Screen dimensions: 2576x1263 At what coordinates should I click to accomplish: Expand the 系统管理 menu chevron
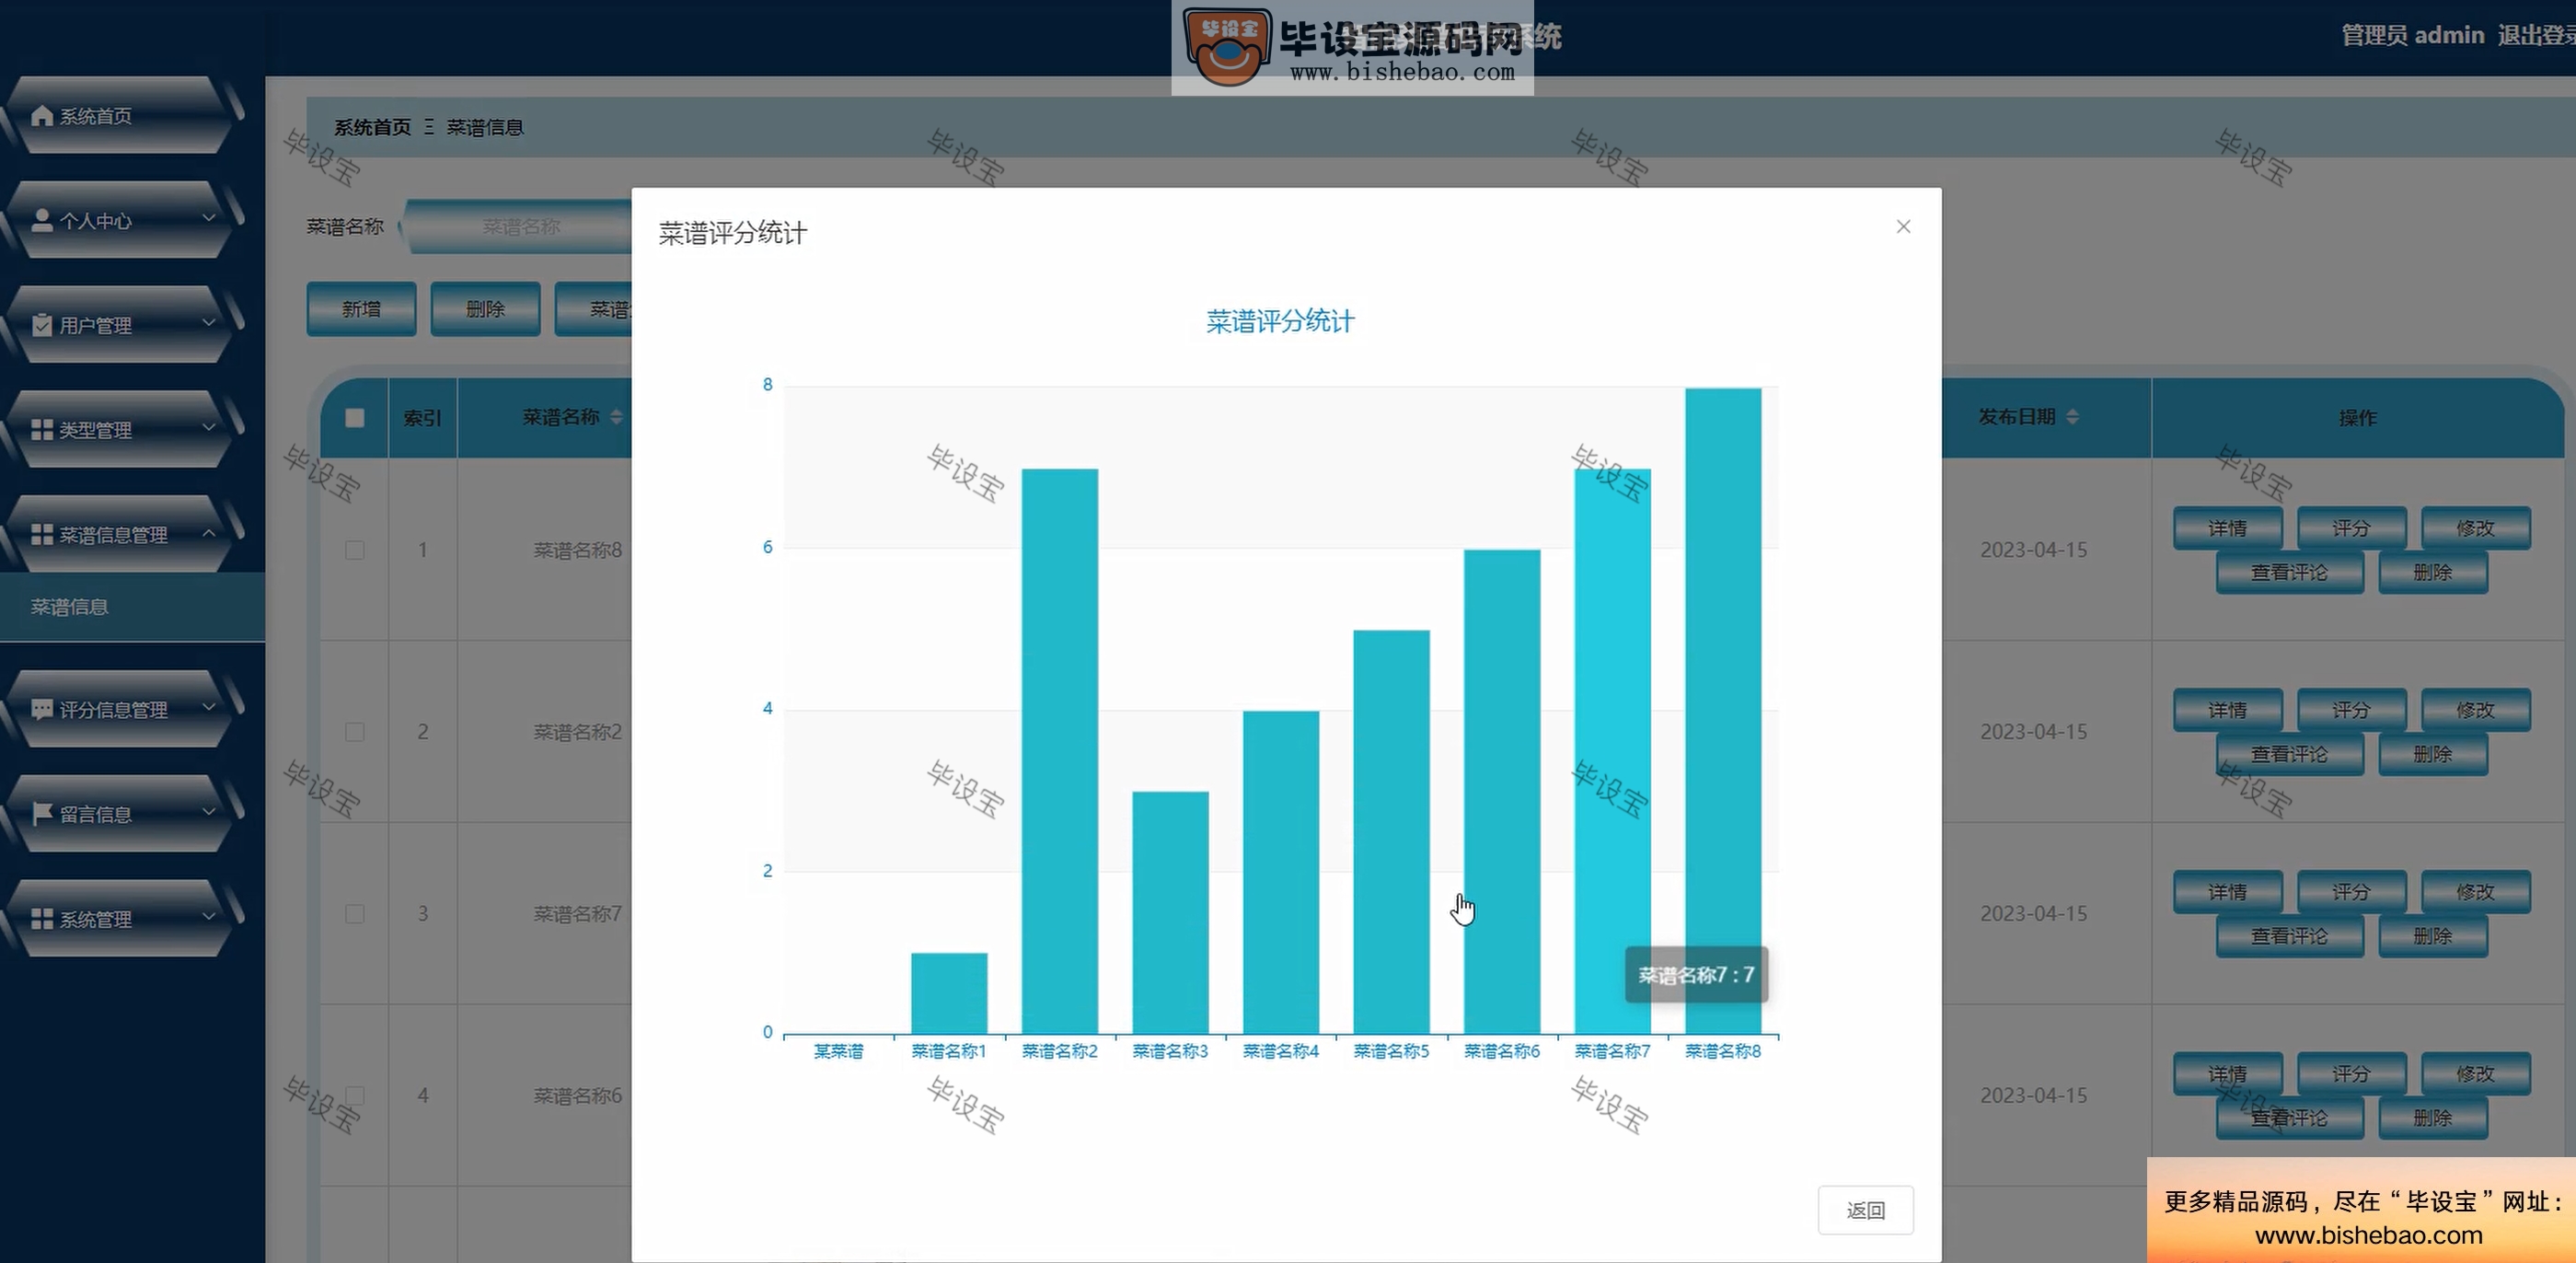[209, 917]
